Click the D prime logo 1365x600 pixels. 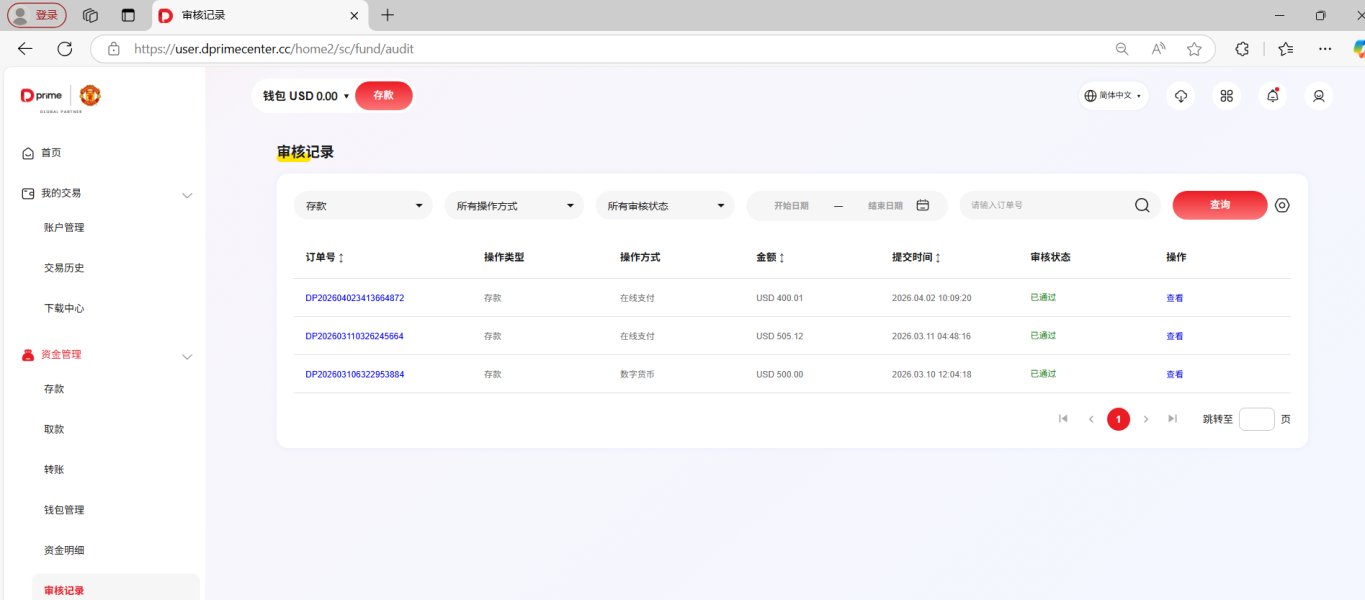click(41, 96)
